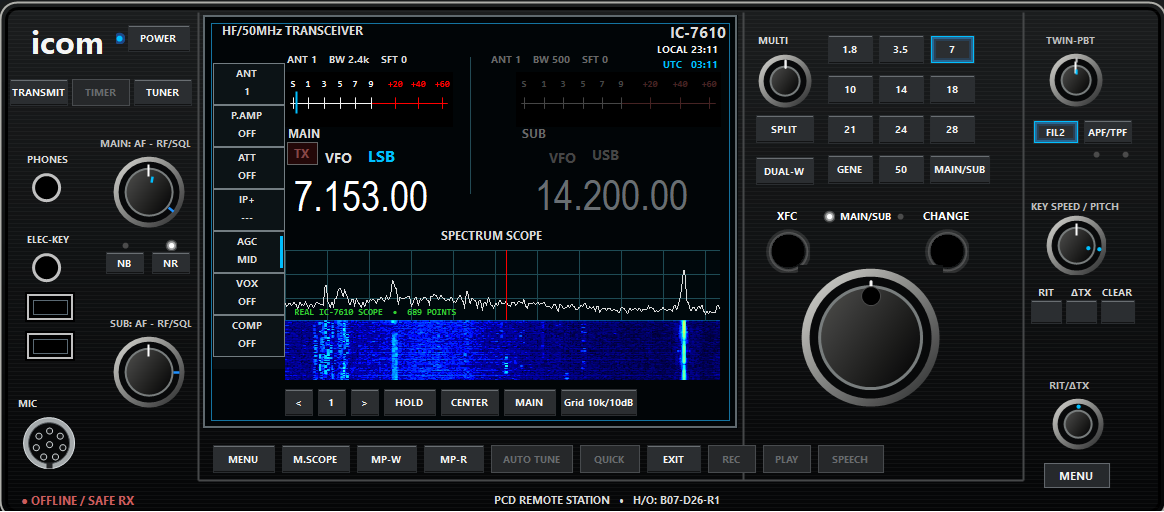Select the LSB mode label
Screen dimensions: 1164x512
tap(382, 157)
